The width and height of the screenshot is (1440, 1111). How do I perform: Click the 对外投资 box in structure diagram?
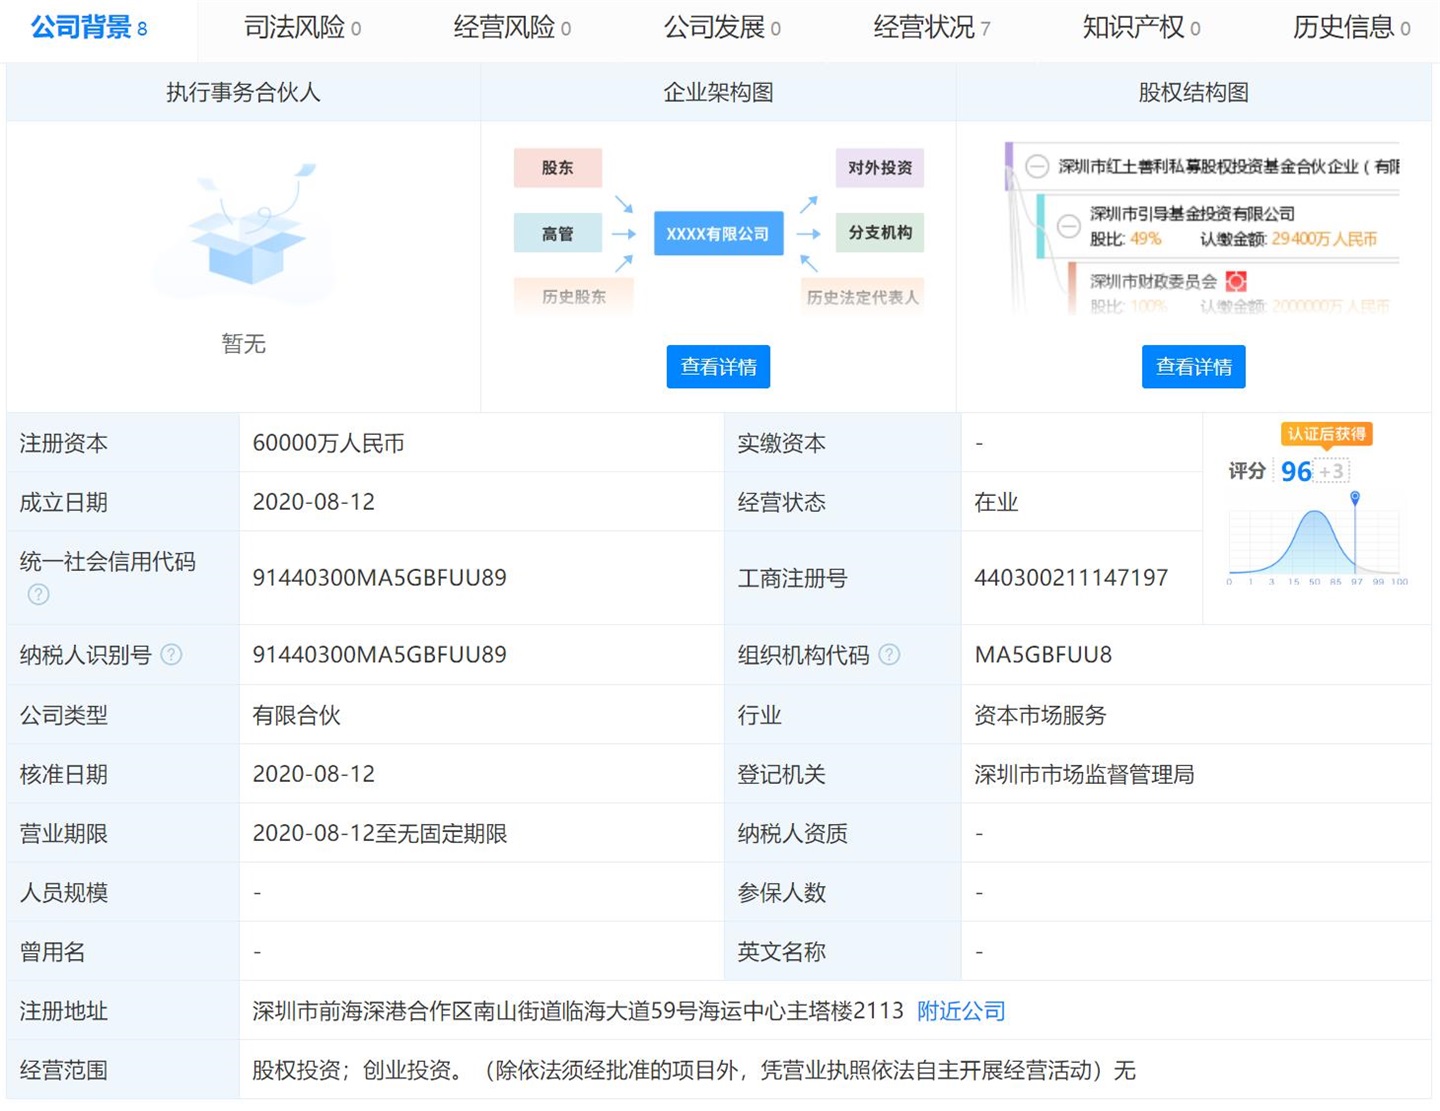[879, 168]
